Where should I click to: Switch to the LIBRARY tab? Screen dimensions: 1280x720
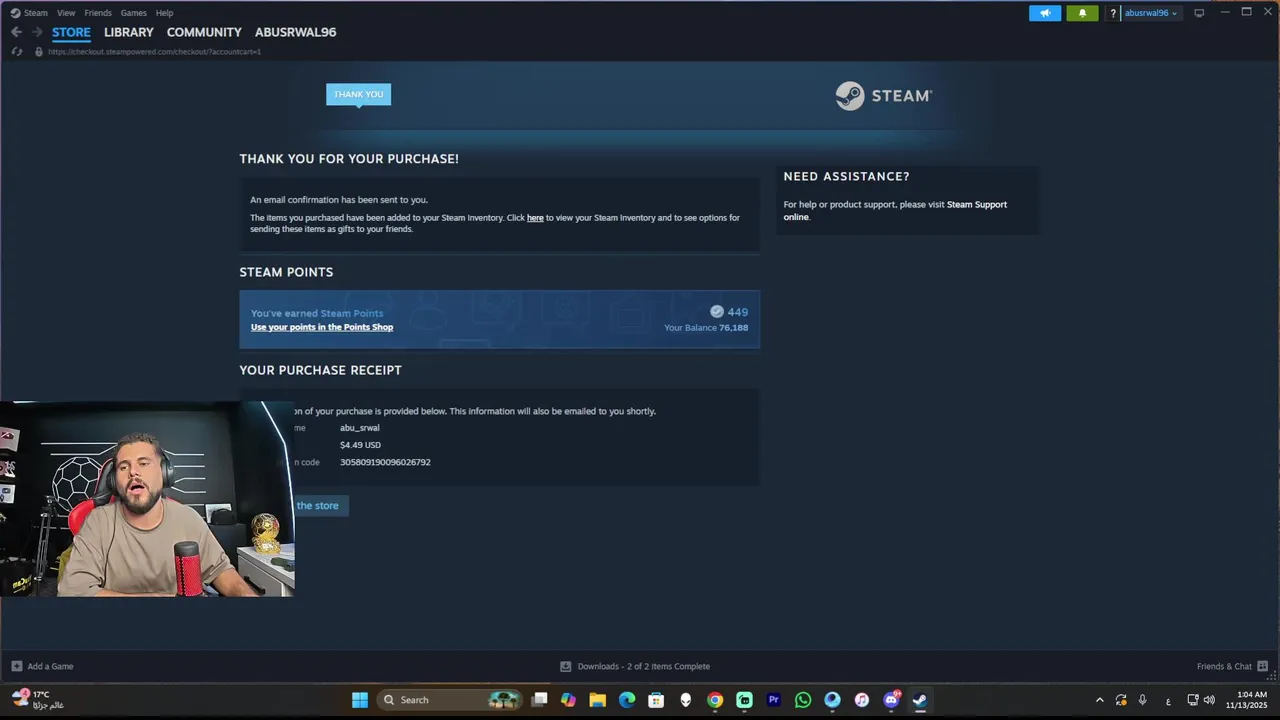(129, 32)
